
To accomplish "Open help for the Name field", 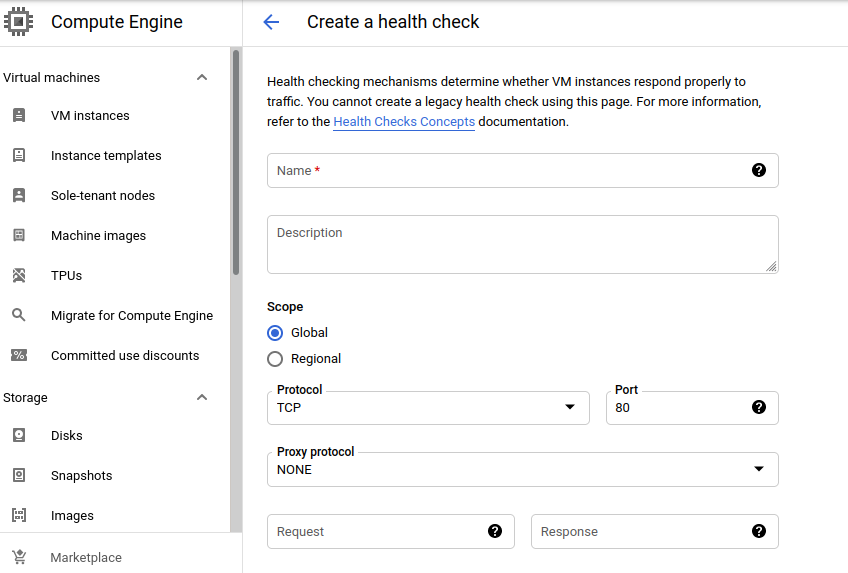I will point(759,170).
